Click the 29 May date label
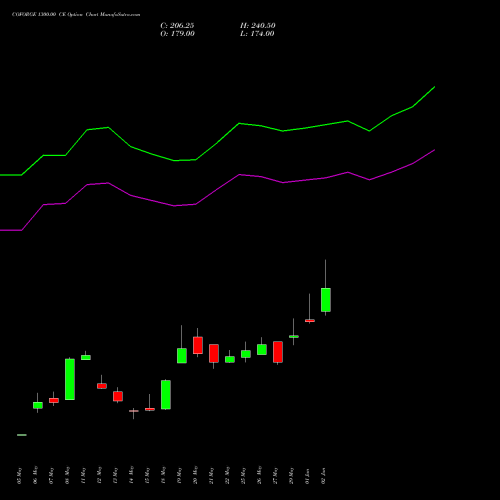The width and height of the screenshot is (500, 500). [291, 475]
